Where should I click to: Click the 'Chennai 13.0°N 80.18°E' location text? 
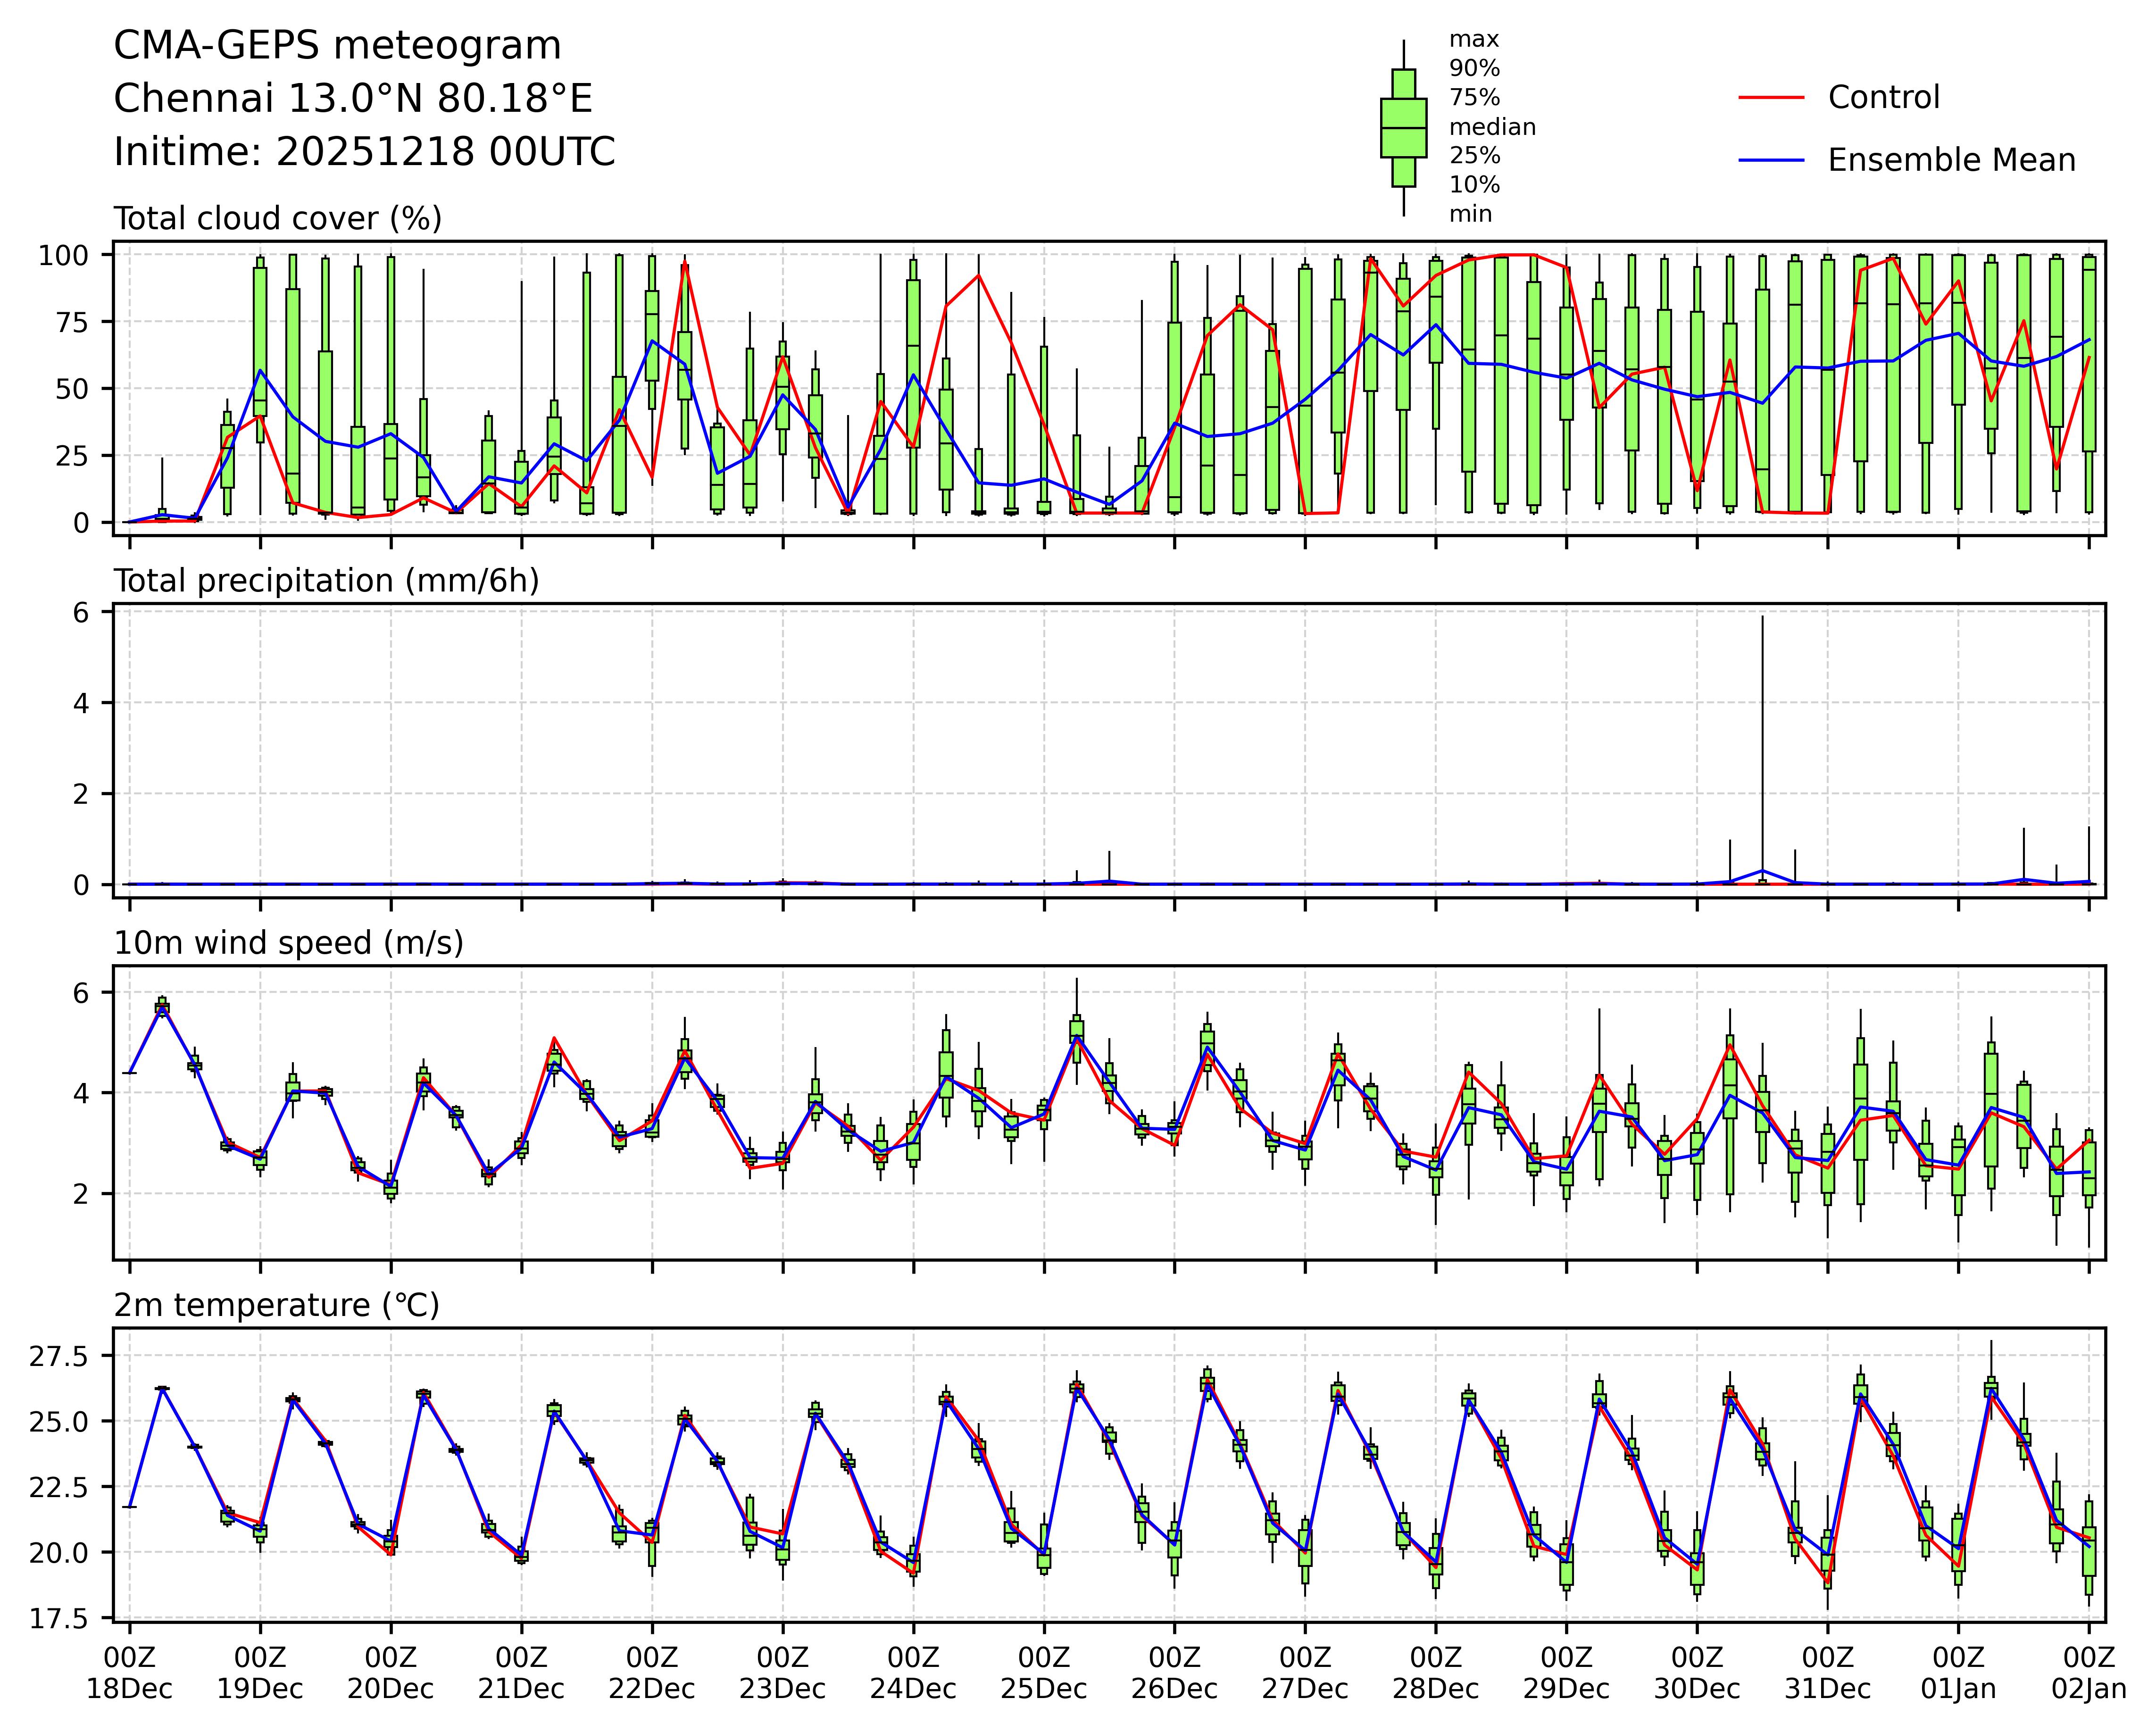(353, 99)
